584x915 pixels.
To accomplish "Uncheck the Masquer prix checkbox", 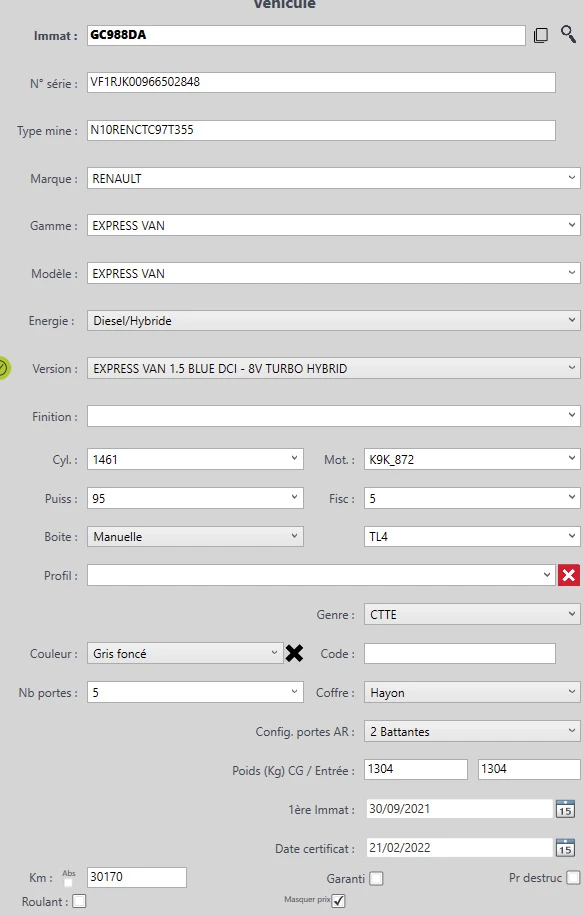I will point(338,900).
